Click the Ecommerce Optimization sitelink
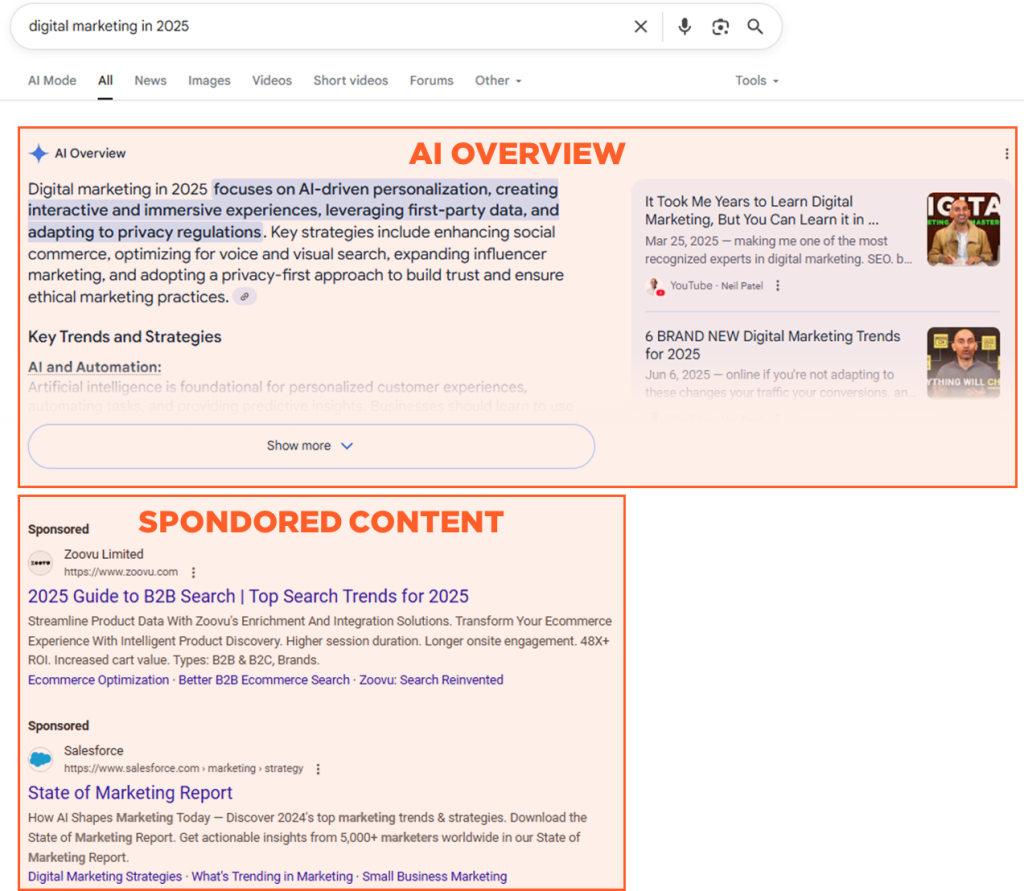 point(98,680)
